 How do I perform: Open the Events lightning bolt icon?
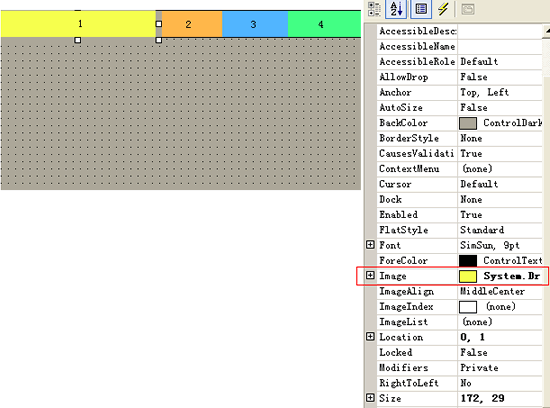(x=443, y=9)
